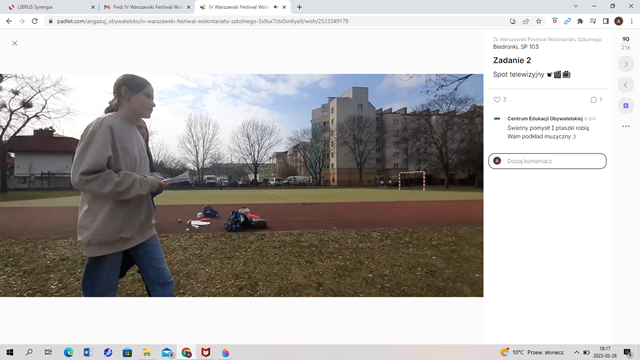Expand the tab search chevron
The width and height of the screenshot is (640, 360).
(576, 6)
